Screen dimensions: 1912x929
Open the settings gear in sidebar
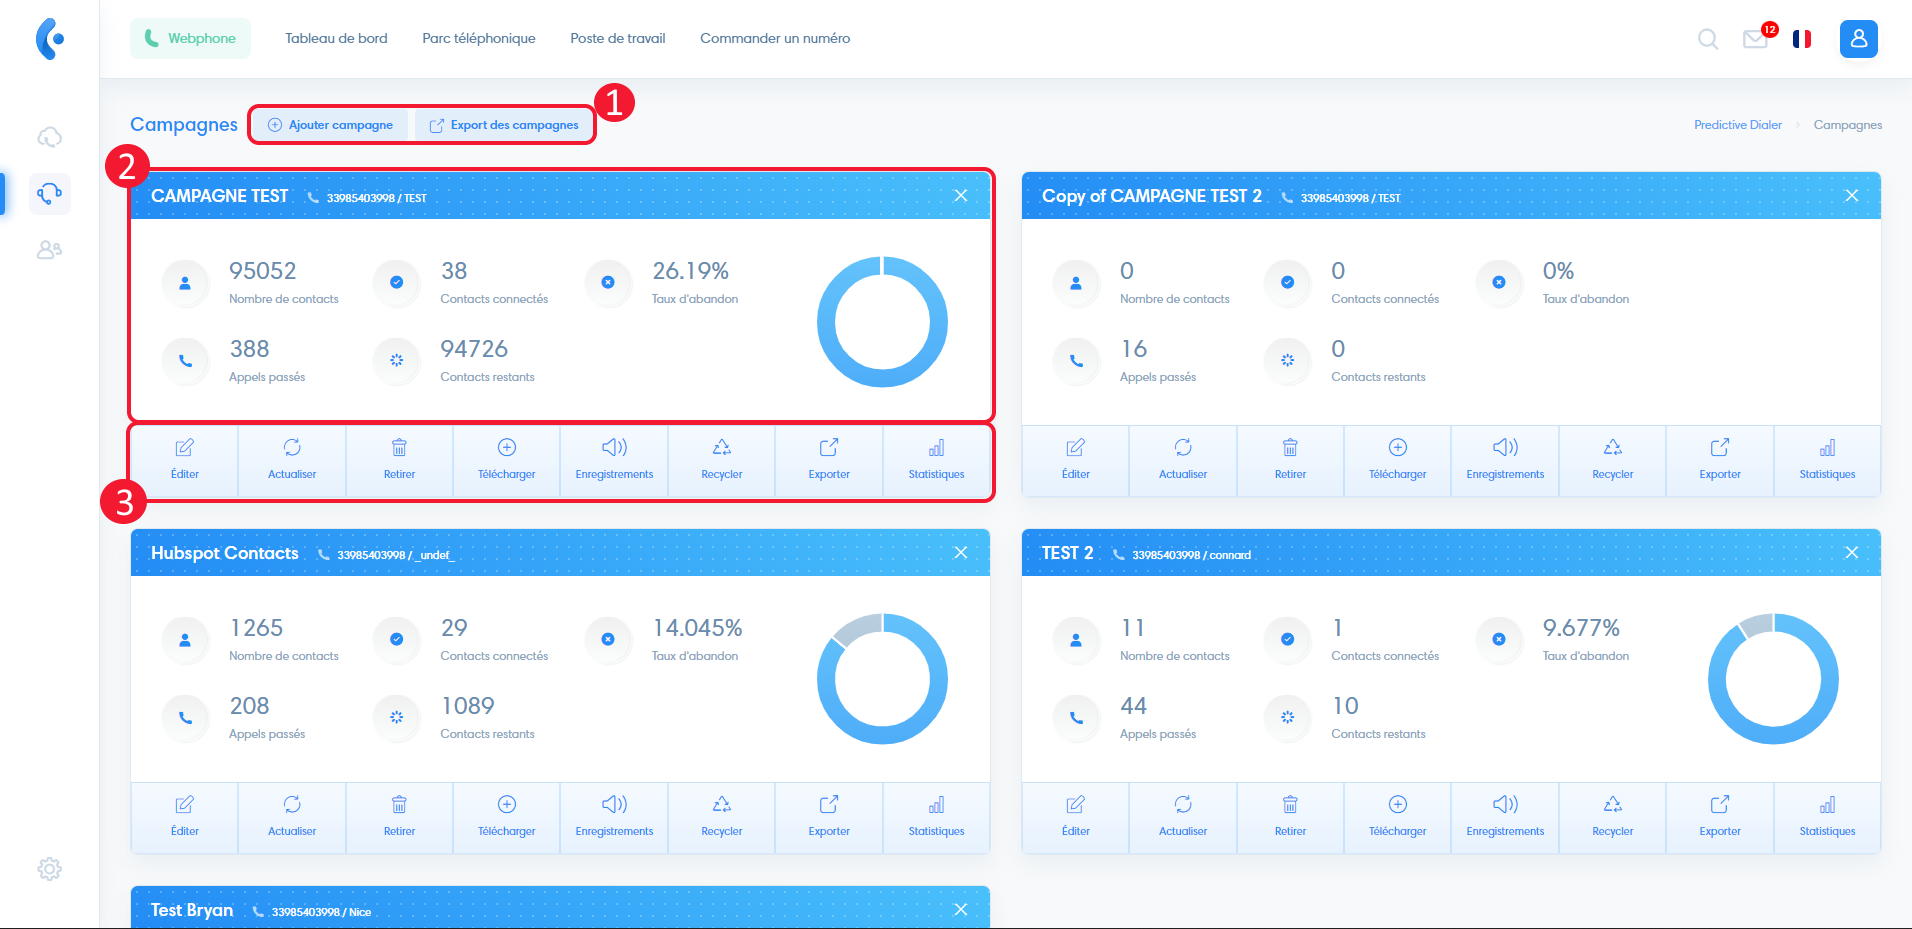coord(49,869)
